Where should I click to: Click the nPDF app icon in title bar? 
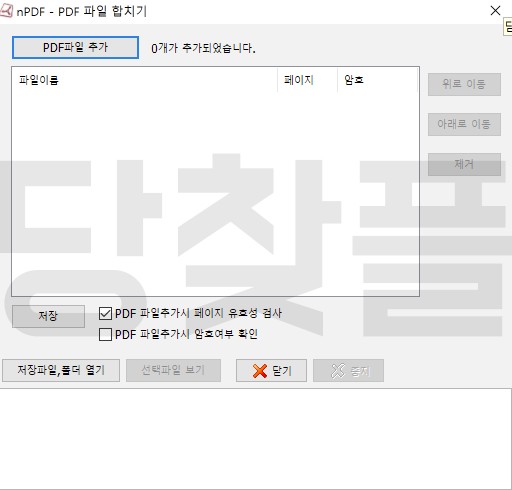click(x=6, y=11)
